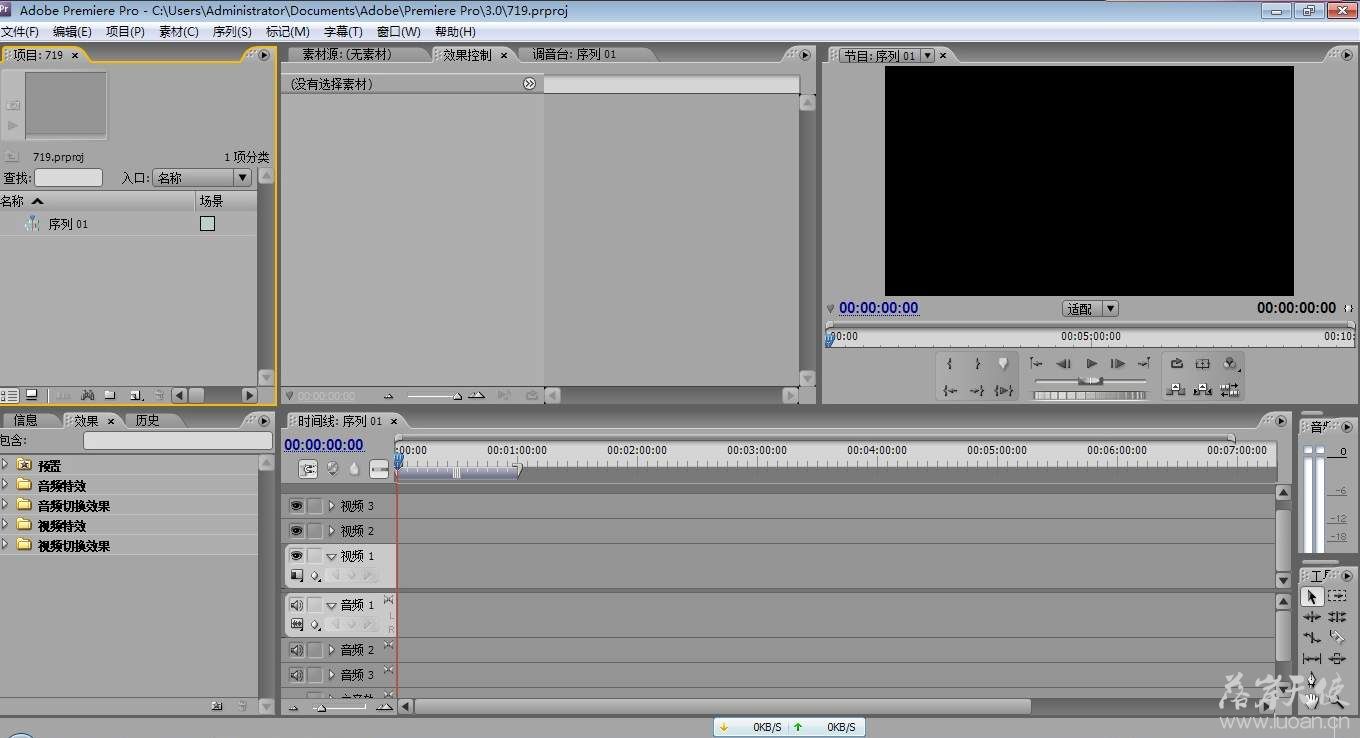The image size is (1360, 738).
Task: Toggle the lock box on 视频 3 track
Action: click(x=315, y=506)
